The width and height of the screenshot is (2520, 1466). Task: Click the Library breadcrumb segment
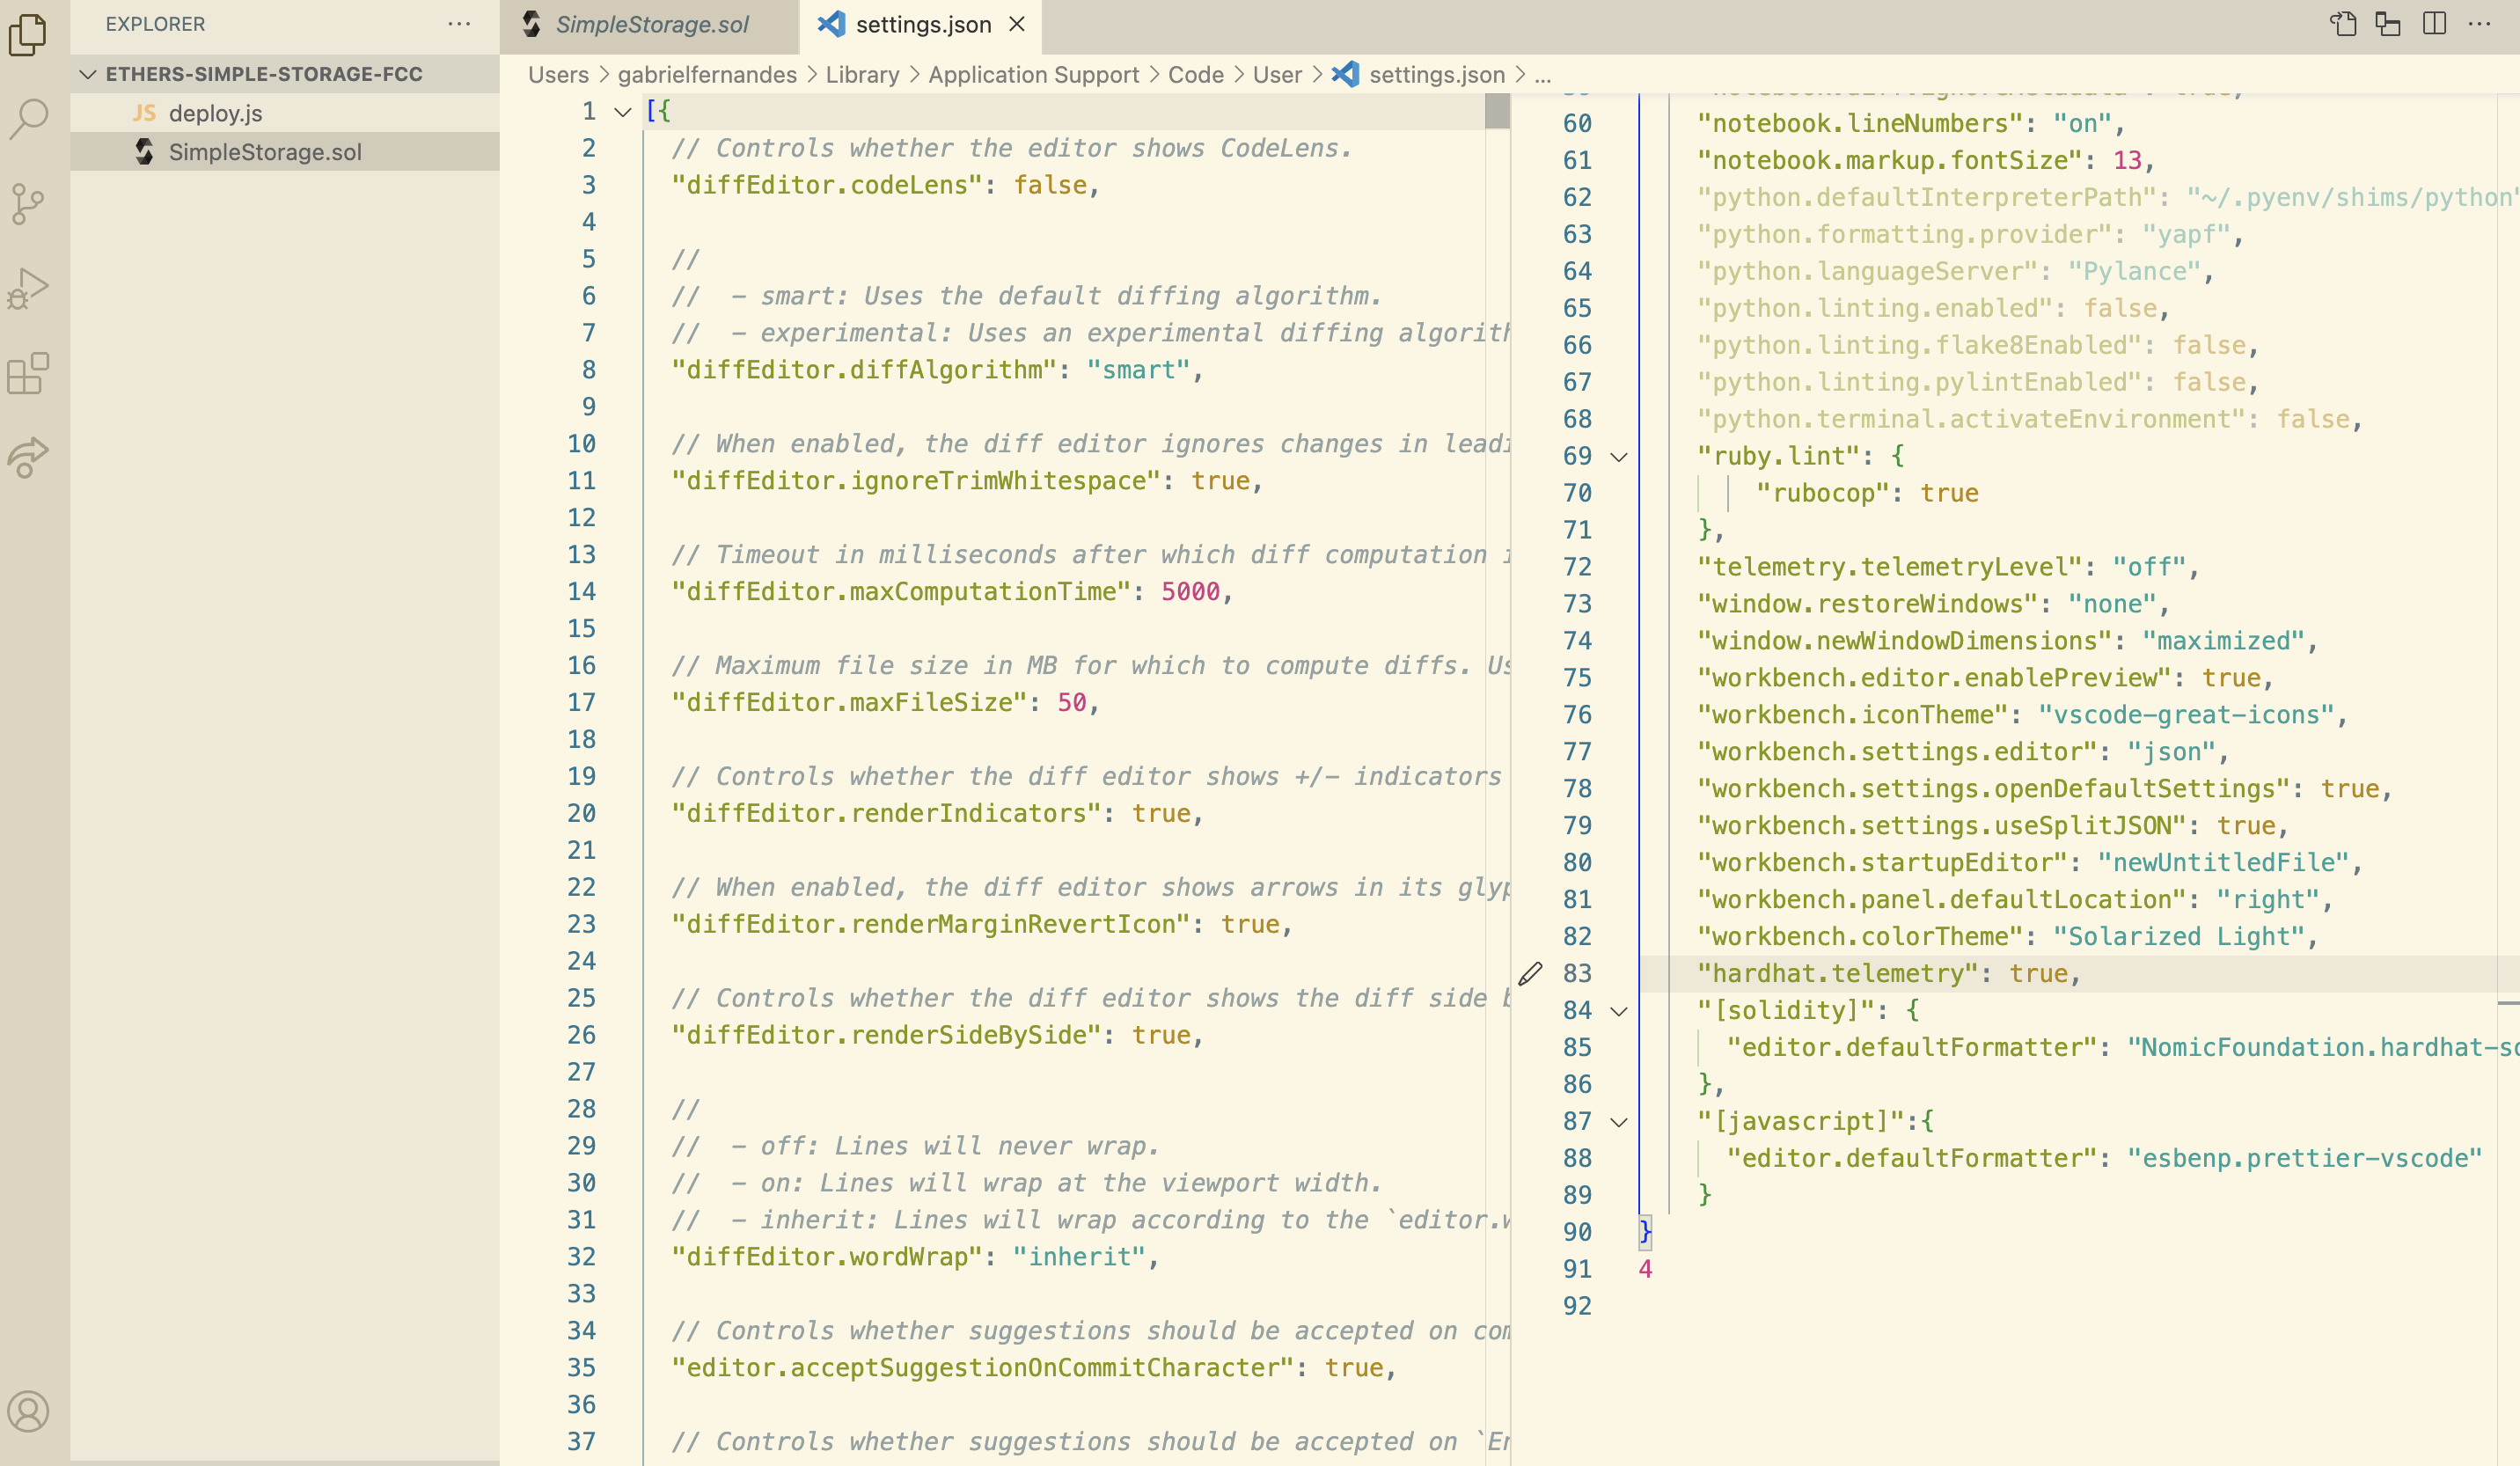[x=862, y=75]
